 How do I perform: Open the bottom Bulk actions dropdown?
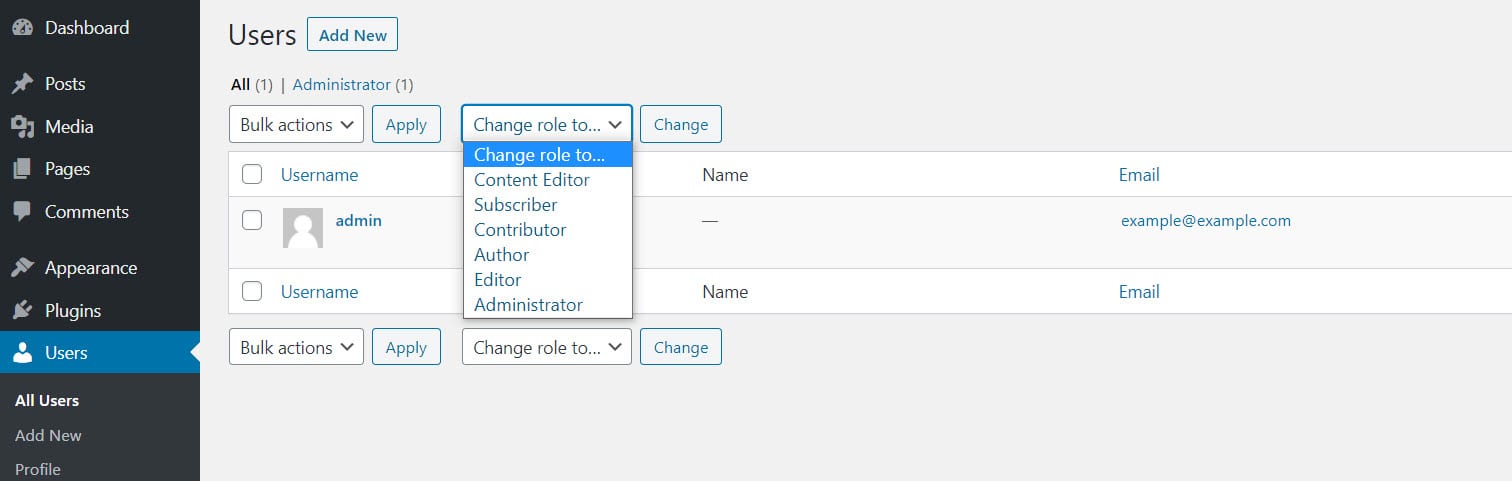pyautogui.click(x=296, y=348)
